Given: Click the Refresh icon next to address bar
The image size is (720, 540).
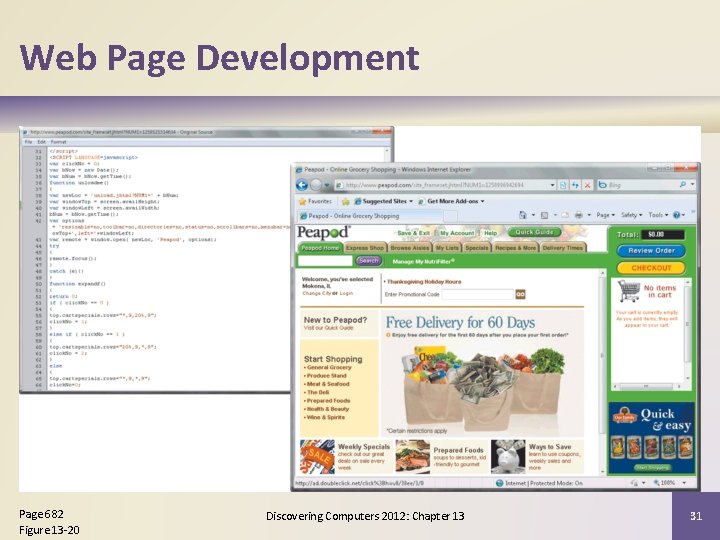Looking at the screenshot, I should click(575, 185).
